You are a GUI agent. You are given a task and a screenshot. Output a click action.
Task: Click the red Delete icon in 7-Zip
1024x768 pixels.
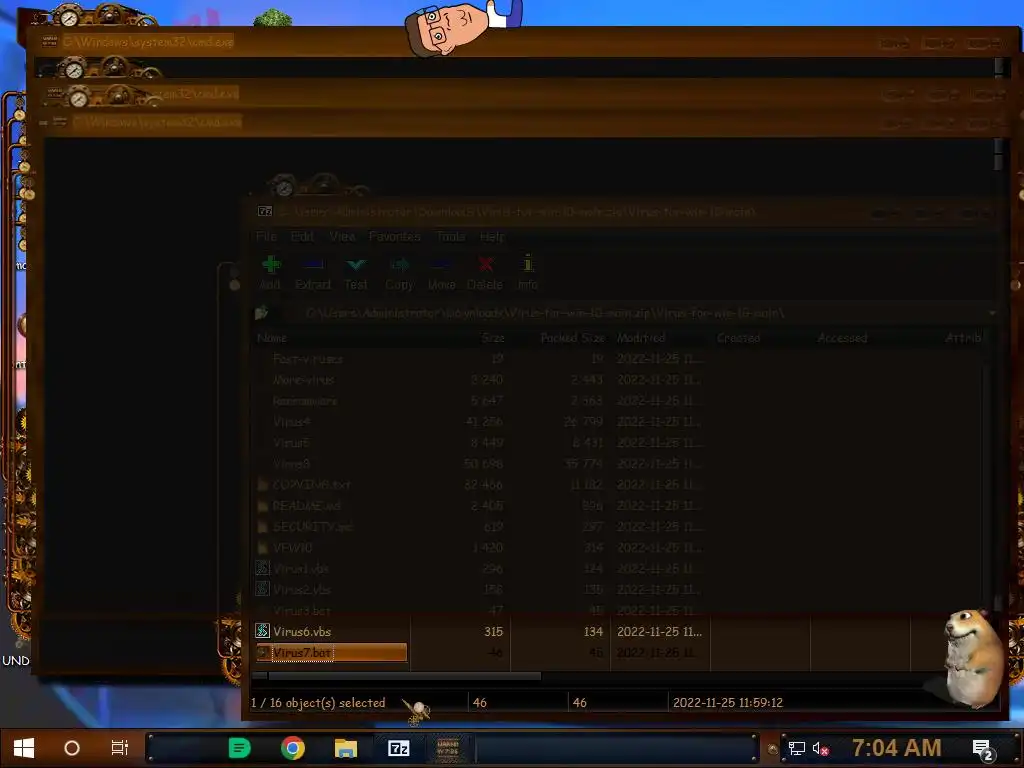[x=485, y=264]
